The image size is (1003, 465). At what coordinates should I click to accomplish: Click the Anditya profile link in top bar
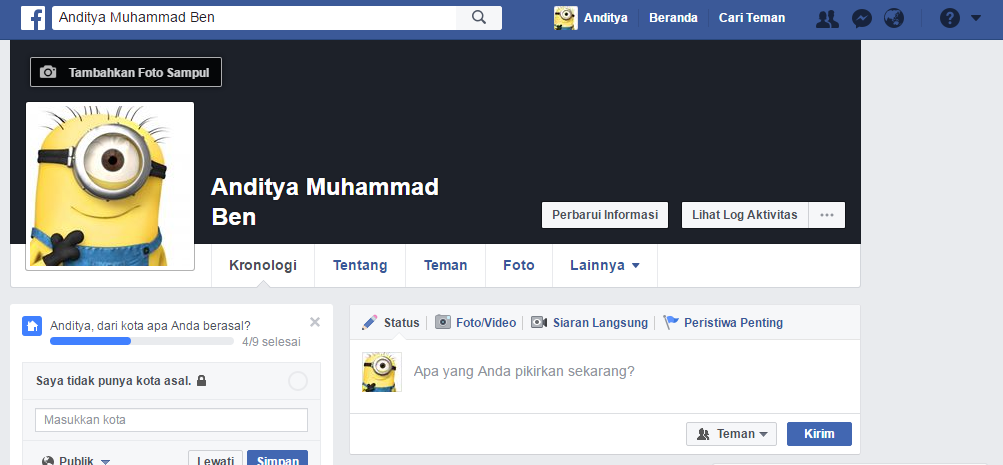click(605, 18)
